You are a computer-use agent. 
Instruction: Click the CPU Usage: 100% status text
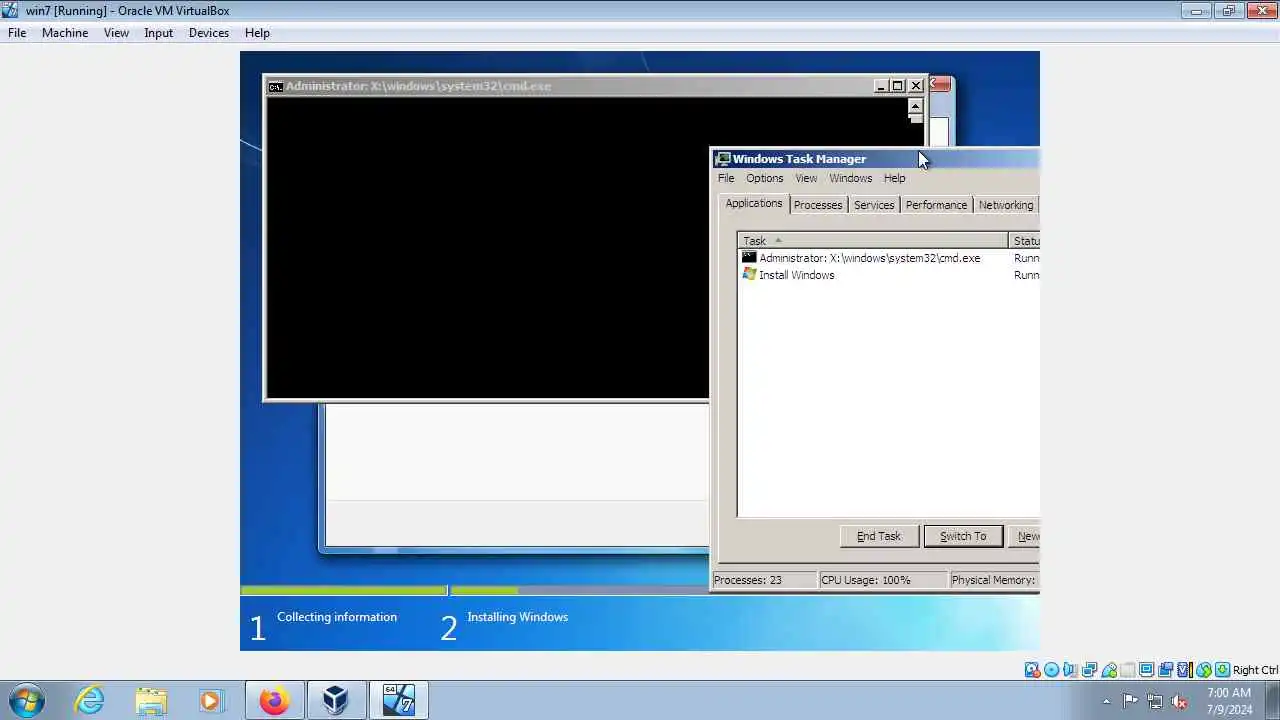[866, 580]
